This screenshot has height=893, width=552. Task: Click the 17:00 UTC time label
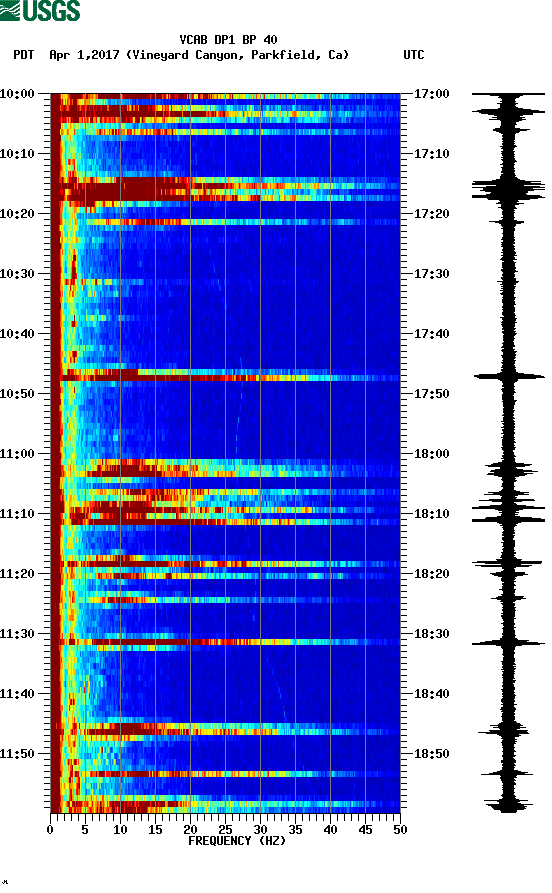(x=431, y=93)
